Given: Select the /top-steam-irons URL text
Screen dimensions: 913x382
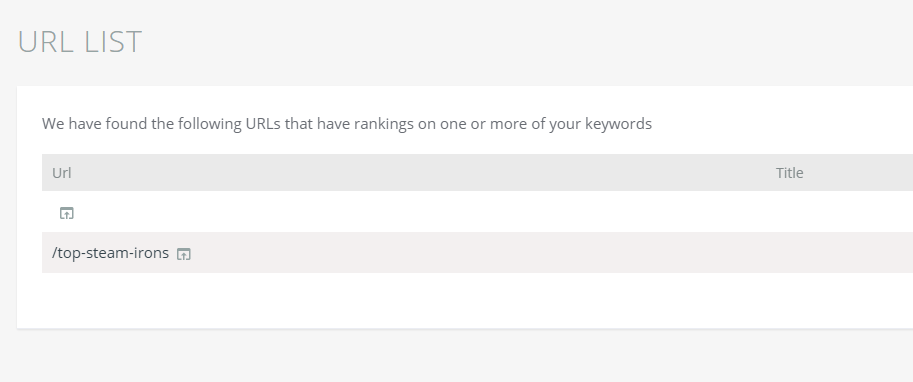Looking at the screenshot, I should tap(111, 253).
